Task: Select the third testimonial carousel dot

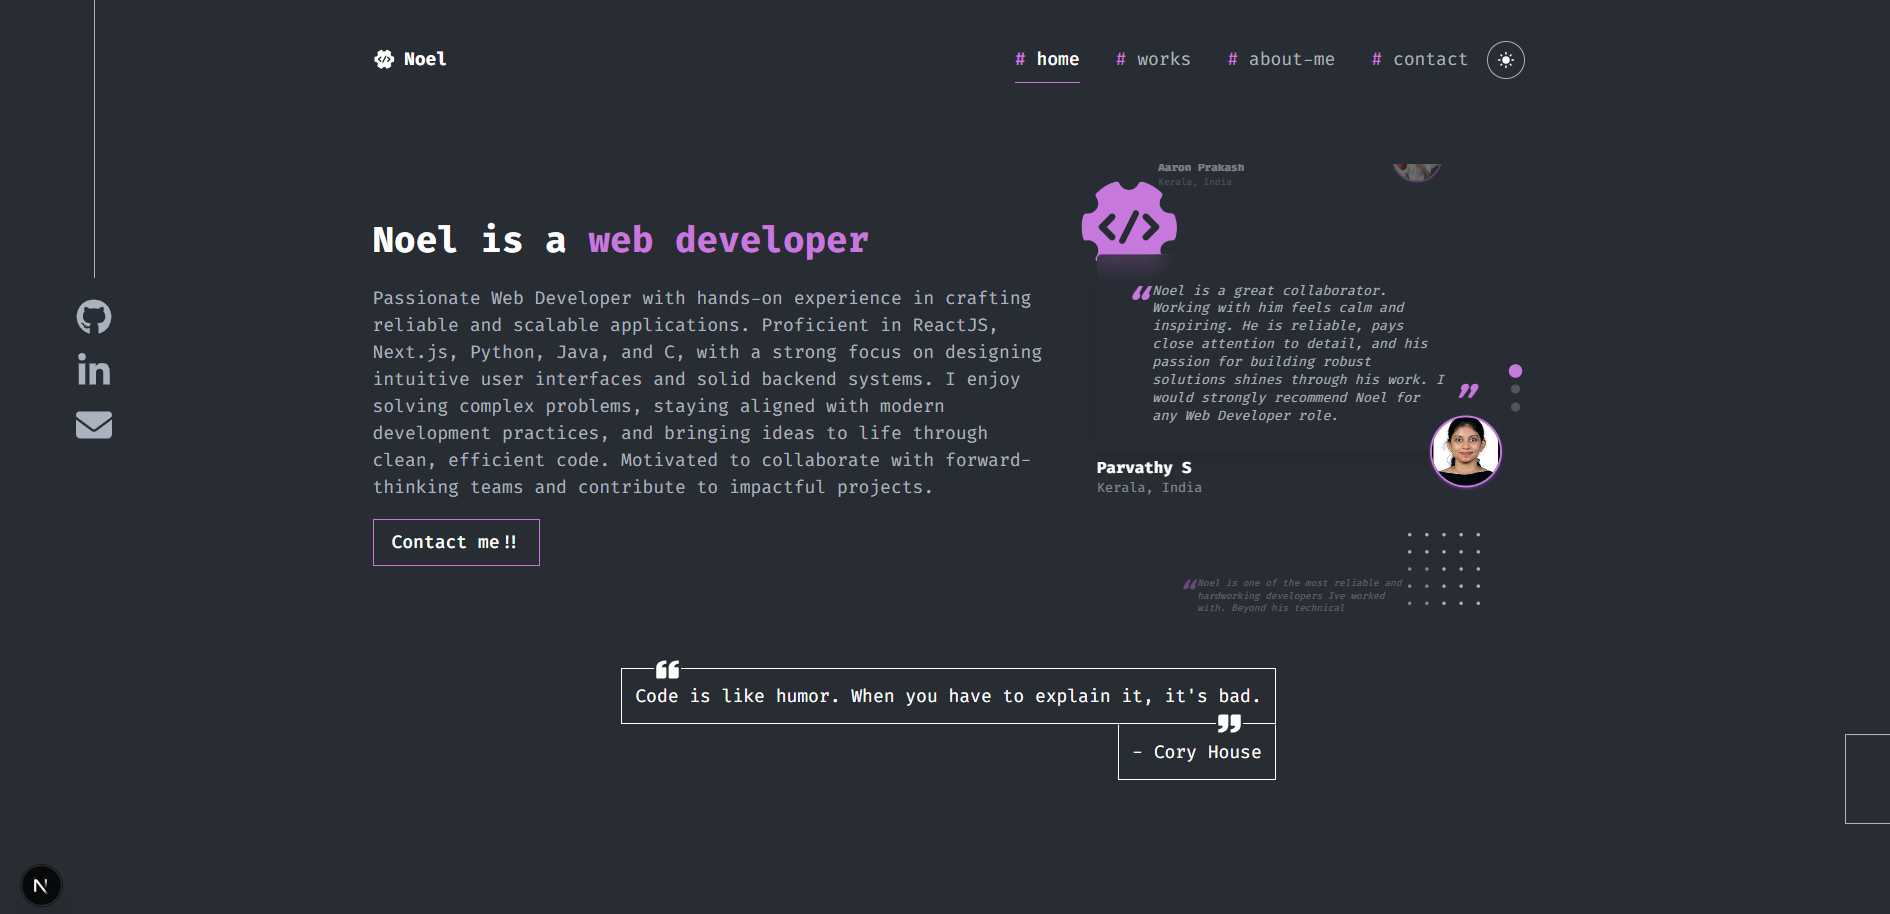Action: tap(1515, 407)
